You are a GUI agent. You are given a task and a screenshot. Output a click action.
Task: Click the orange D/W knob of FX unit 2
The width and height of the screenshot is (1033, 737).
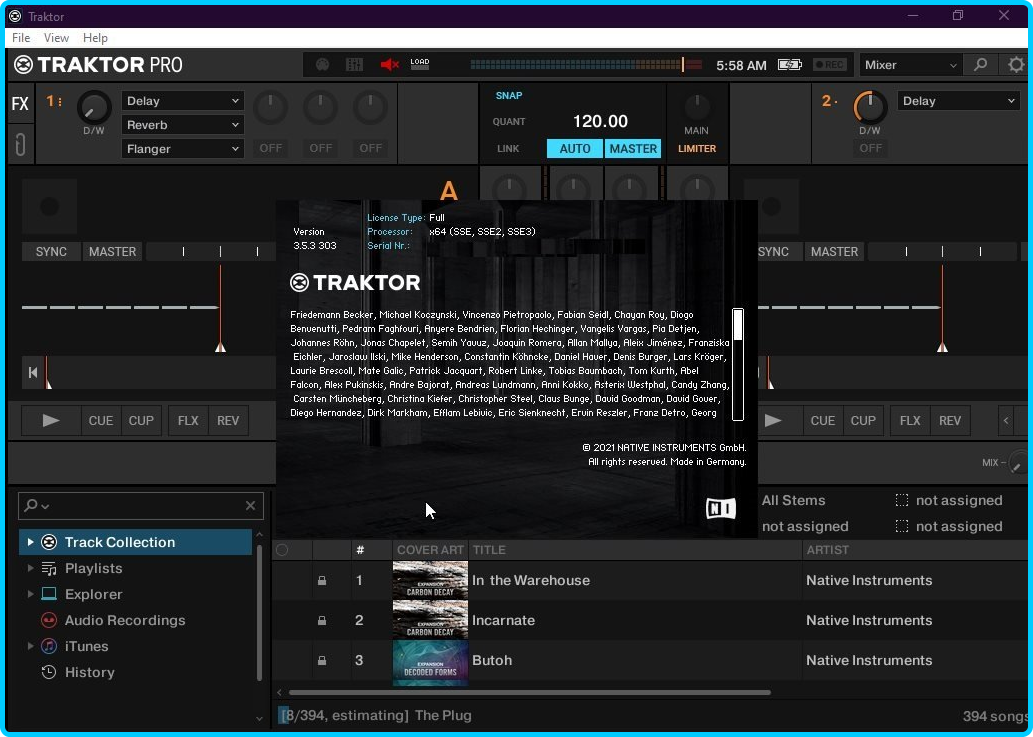pyautogui.click(x=870, y=107)
